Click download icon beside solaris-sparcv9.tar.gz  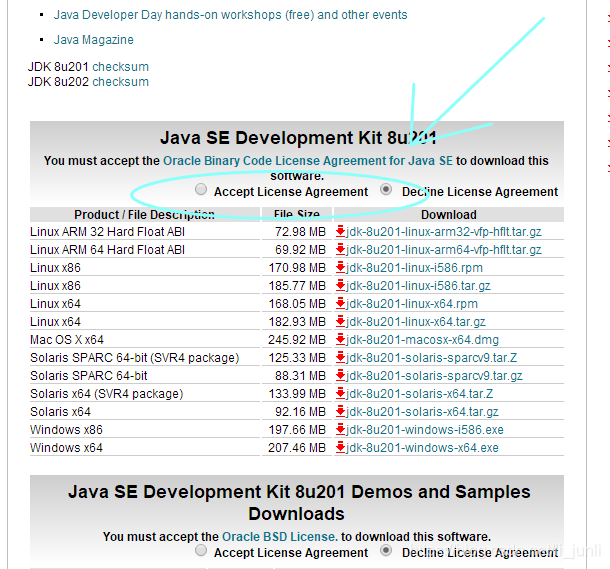[x=340, y=376]
